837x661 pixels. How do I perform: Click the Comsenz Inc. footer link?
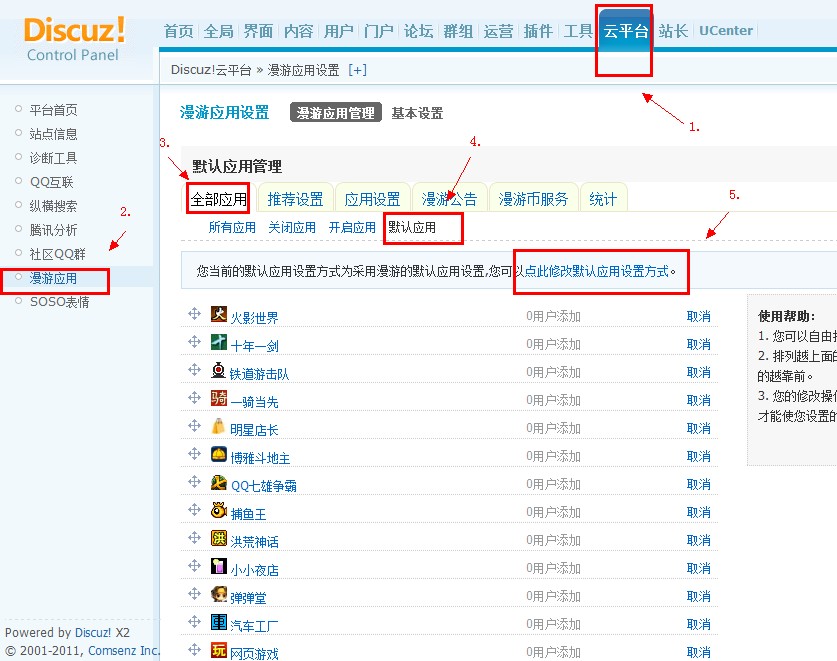123,650
